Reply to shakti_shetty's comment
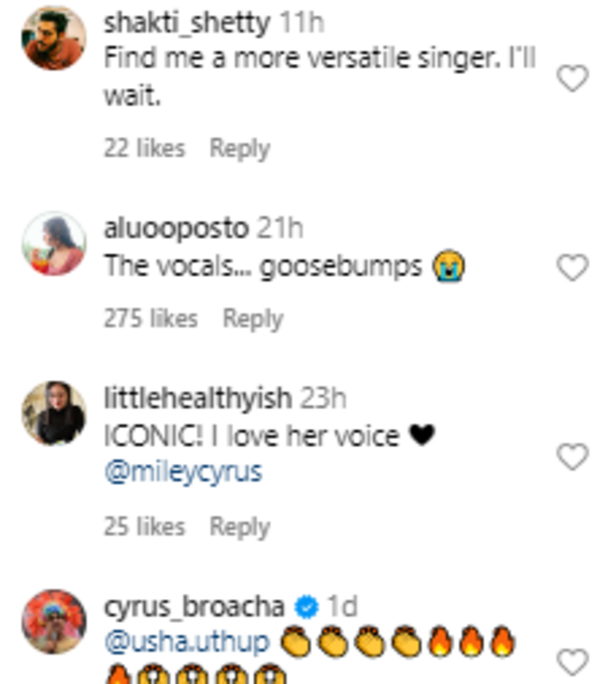This screenshot has width=616, height=684. [239, 148]
